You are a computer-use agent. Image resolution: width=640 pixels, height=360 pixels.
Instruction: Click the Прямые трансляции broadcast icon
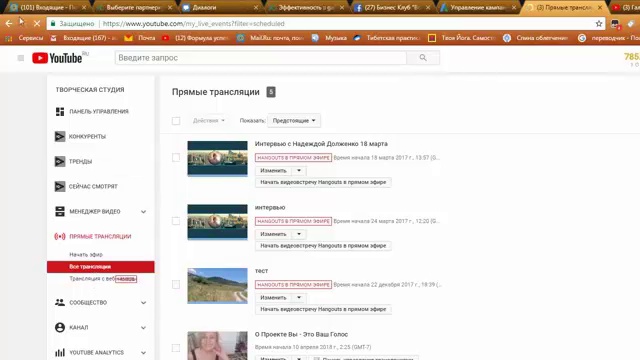click(x=60, y=236)
